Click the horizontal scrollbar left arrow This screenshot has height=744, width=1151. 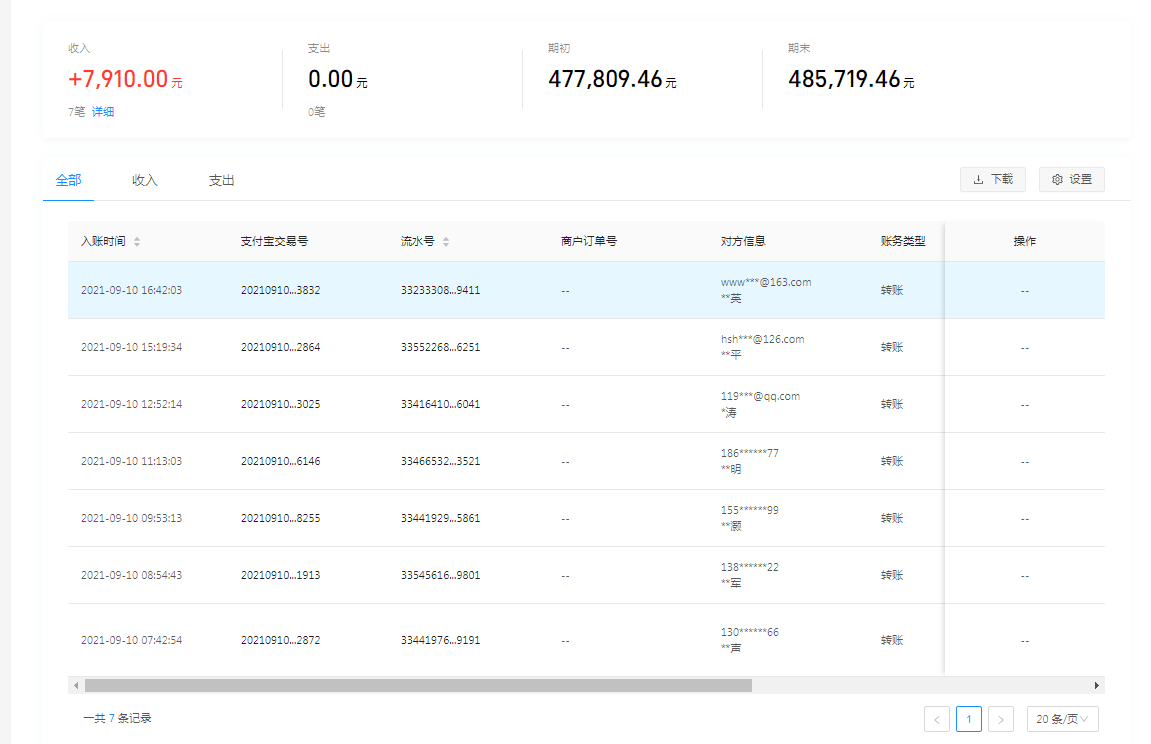point(75,686)
